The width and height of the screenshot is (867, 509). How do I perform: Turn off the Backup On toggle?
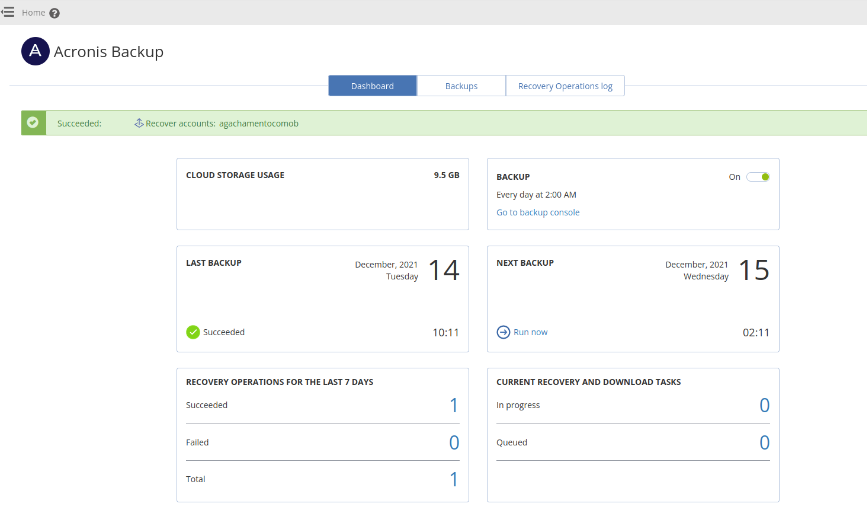click(x=758, y=177)
